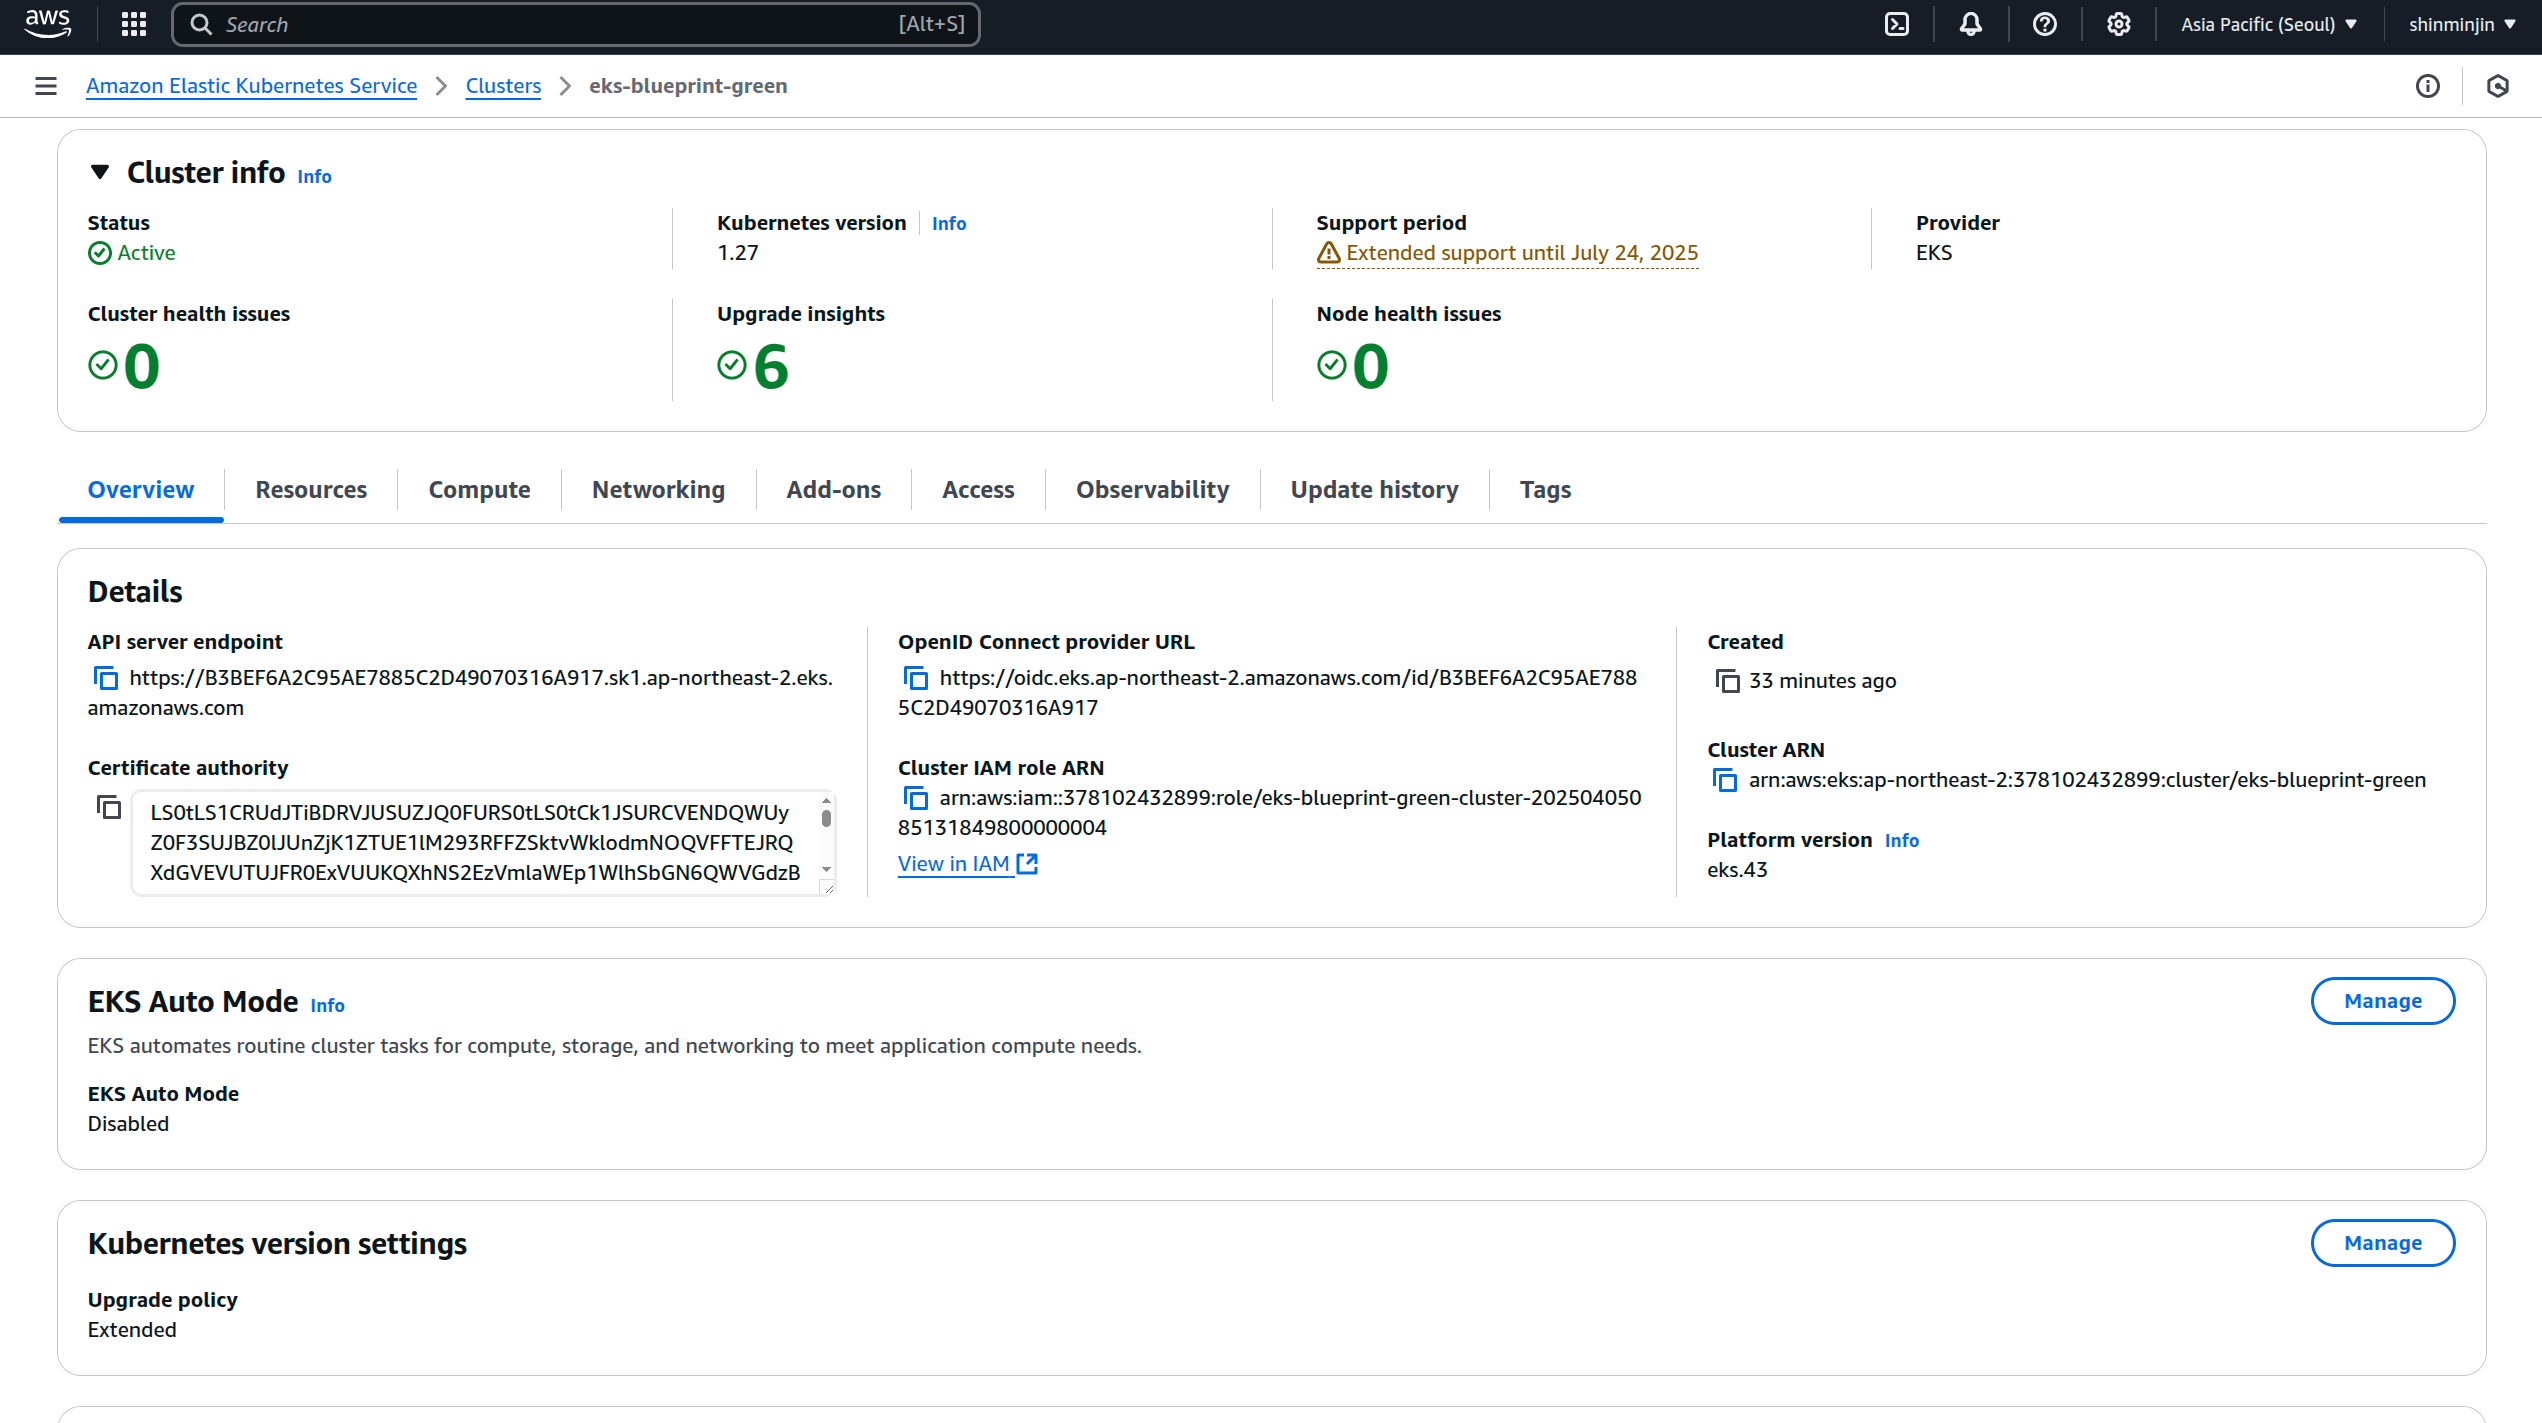Click Manage for Kubernetes version settings
The width and height of the screenshot is (2542, 1423).
pos(2382,1243)
